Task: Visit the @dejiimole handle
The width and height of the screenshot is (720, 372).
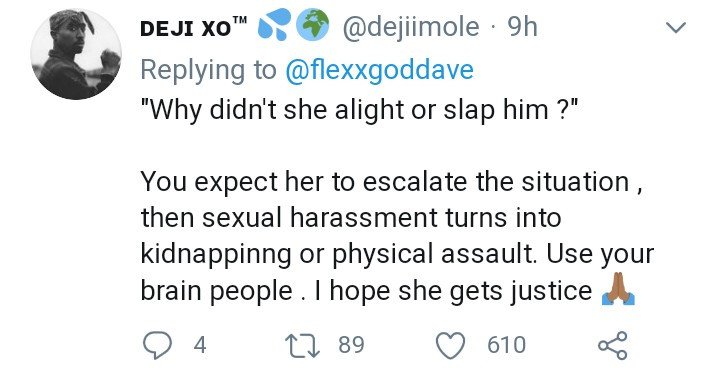Action: pyautogui.click(x=411, y=27)
